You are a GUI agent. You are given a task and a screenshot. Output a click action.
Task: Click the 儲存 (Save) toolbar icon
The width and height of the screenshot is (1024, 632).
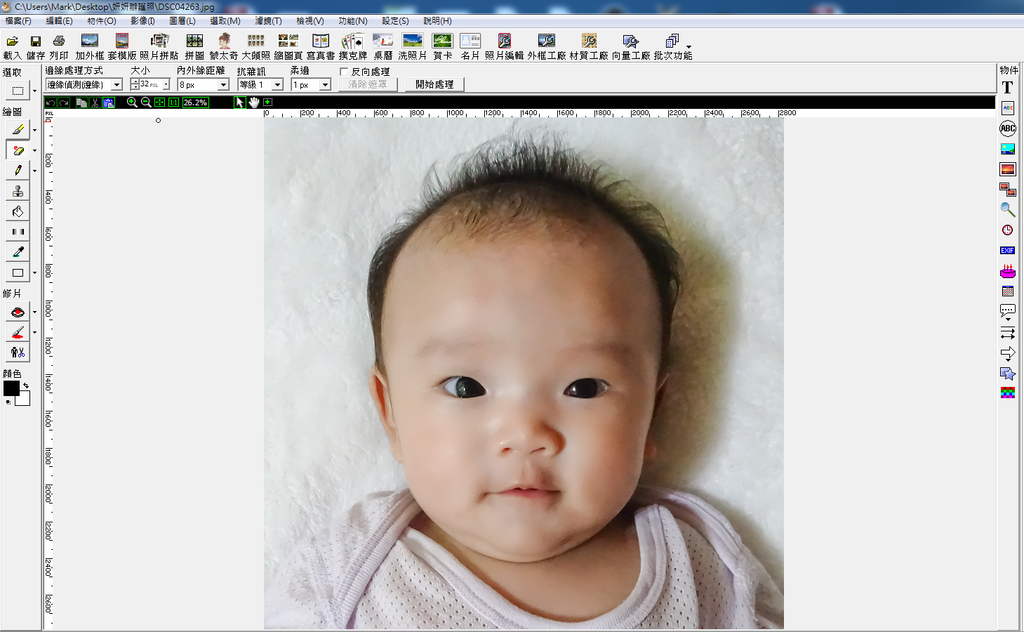pyautogui.click(x=35, y=47)
